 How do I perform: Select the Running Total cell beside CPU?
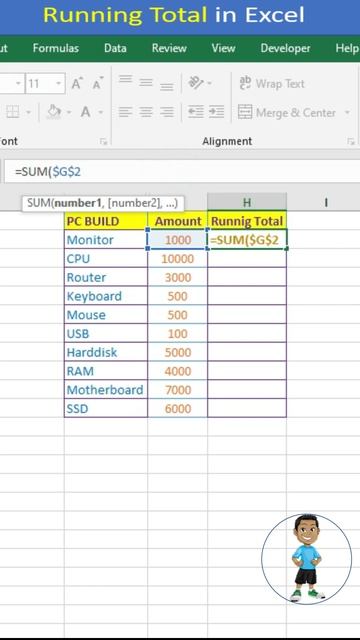[x=247, y=258]
